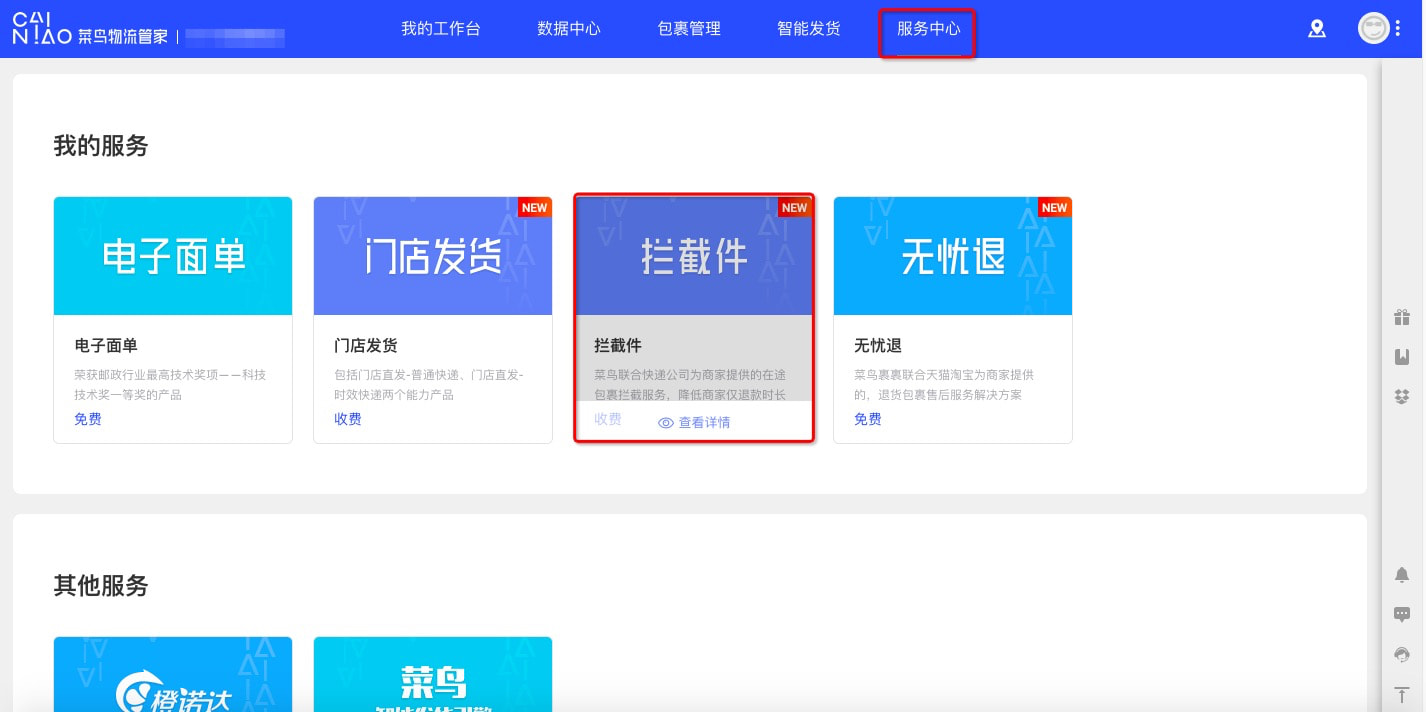Click the eye icon beside 查看详情

(x=666, y=423)
